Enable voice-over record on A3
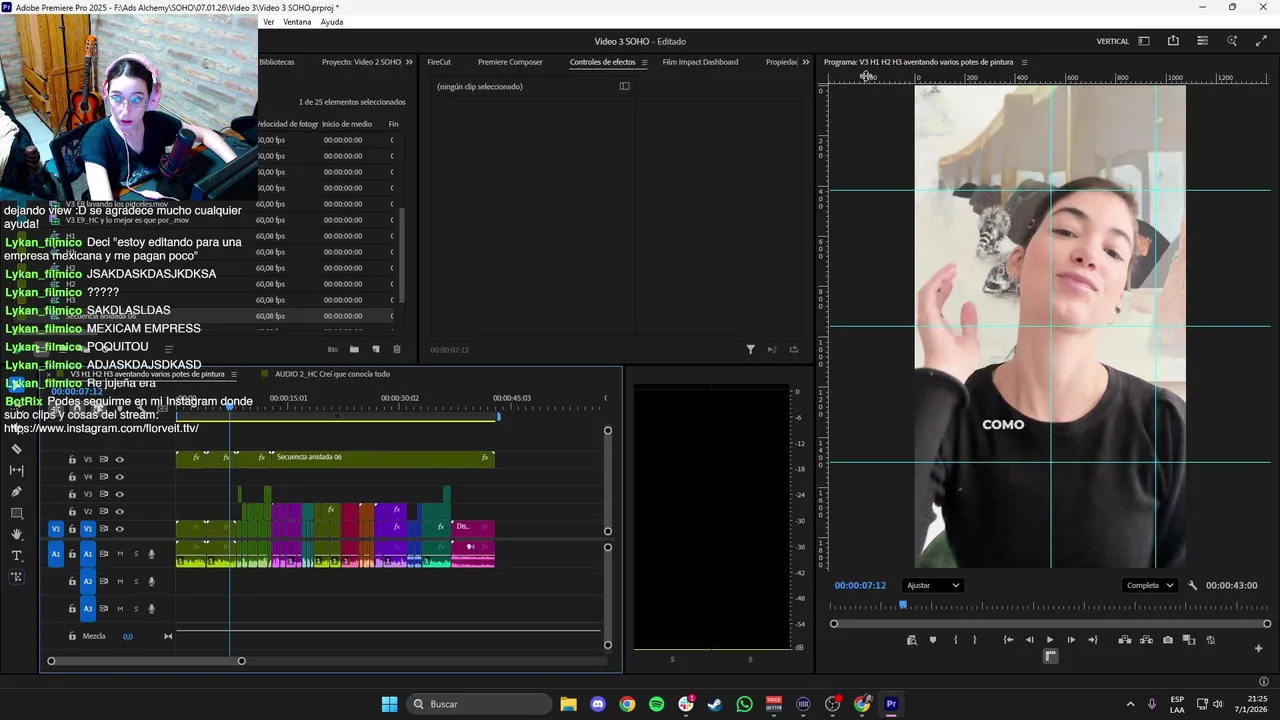Viewport: 1280px width, 720px height. (x=152, y=608)
